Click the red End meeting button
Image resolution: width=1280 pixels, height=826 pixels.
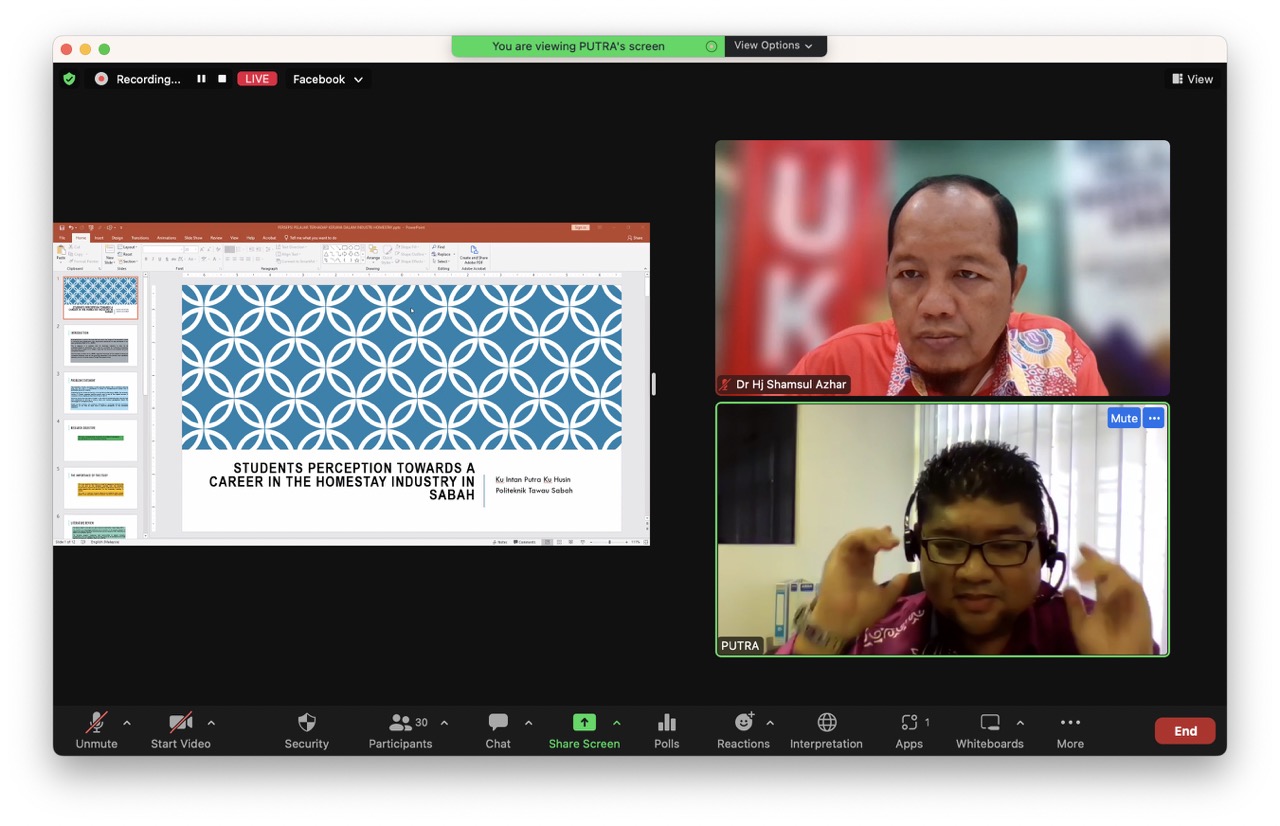(x=1184, y=731)
